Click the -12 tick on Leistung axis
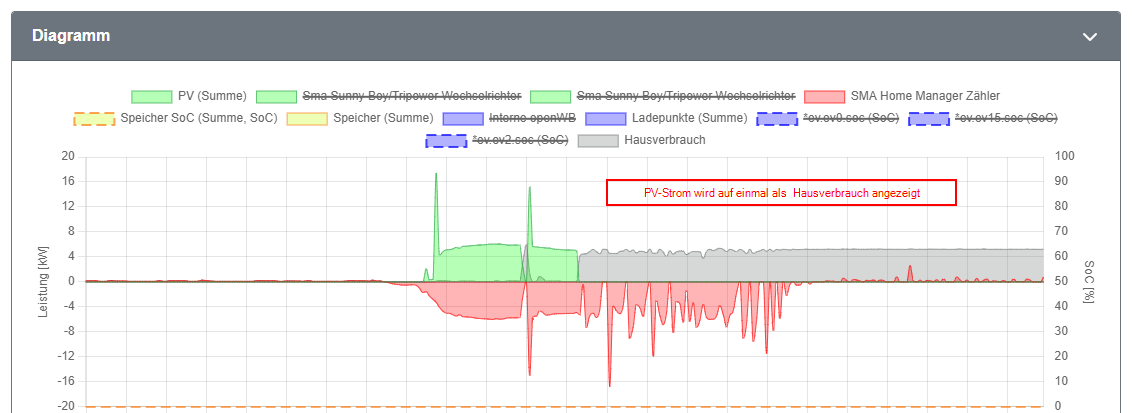Viewport: 1132px width, 413px height. pyautogui.click(x=68, y=356)
